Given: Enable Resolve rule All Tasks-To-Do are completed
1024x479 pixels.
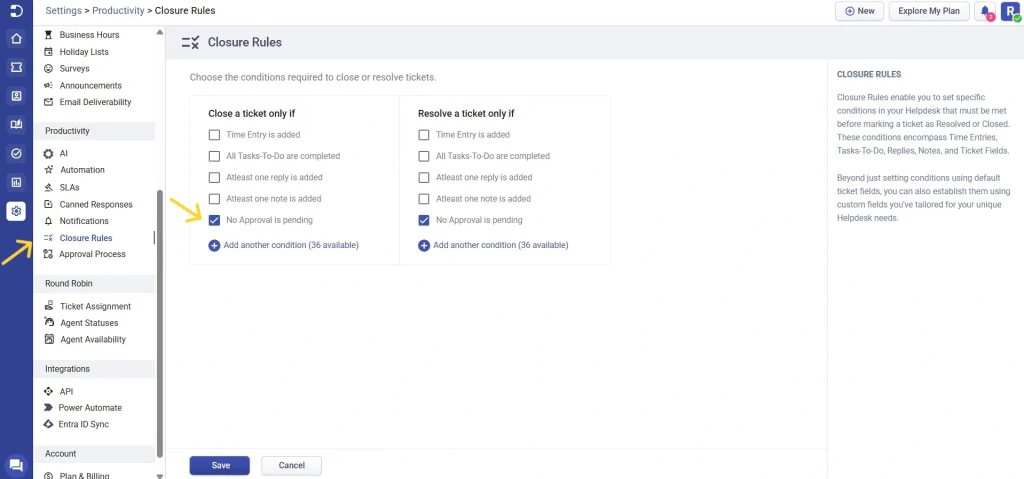Looking at the screenshot, I should [x=424, y=156].
